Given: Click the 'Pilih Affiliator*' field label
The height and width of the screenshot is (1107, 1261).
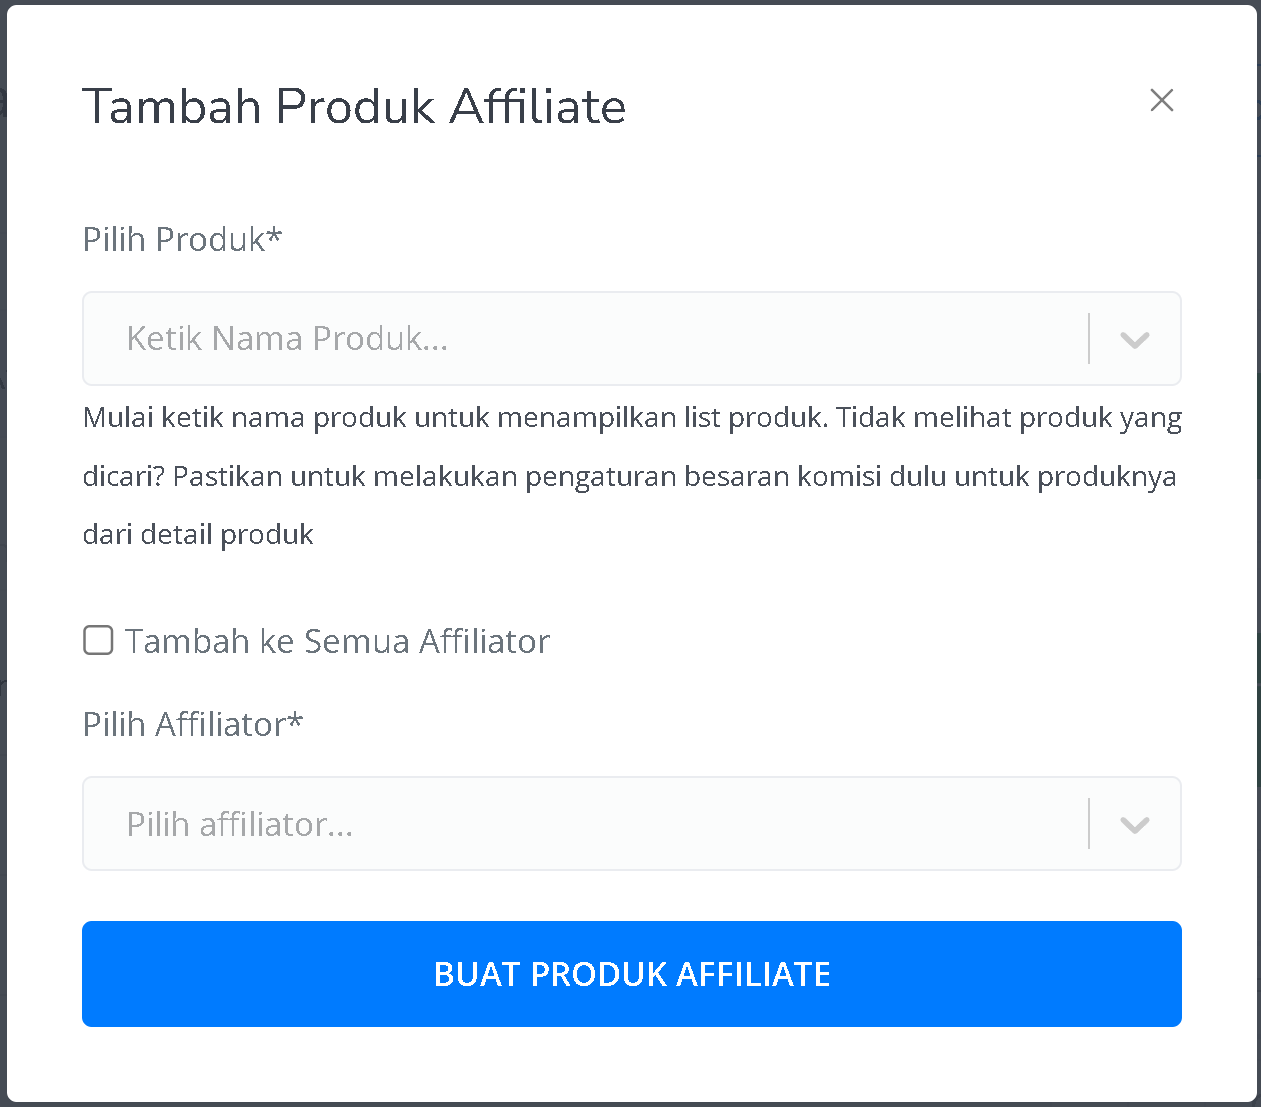Looking at the screenshot, I should click(x=193, y=724).
